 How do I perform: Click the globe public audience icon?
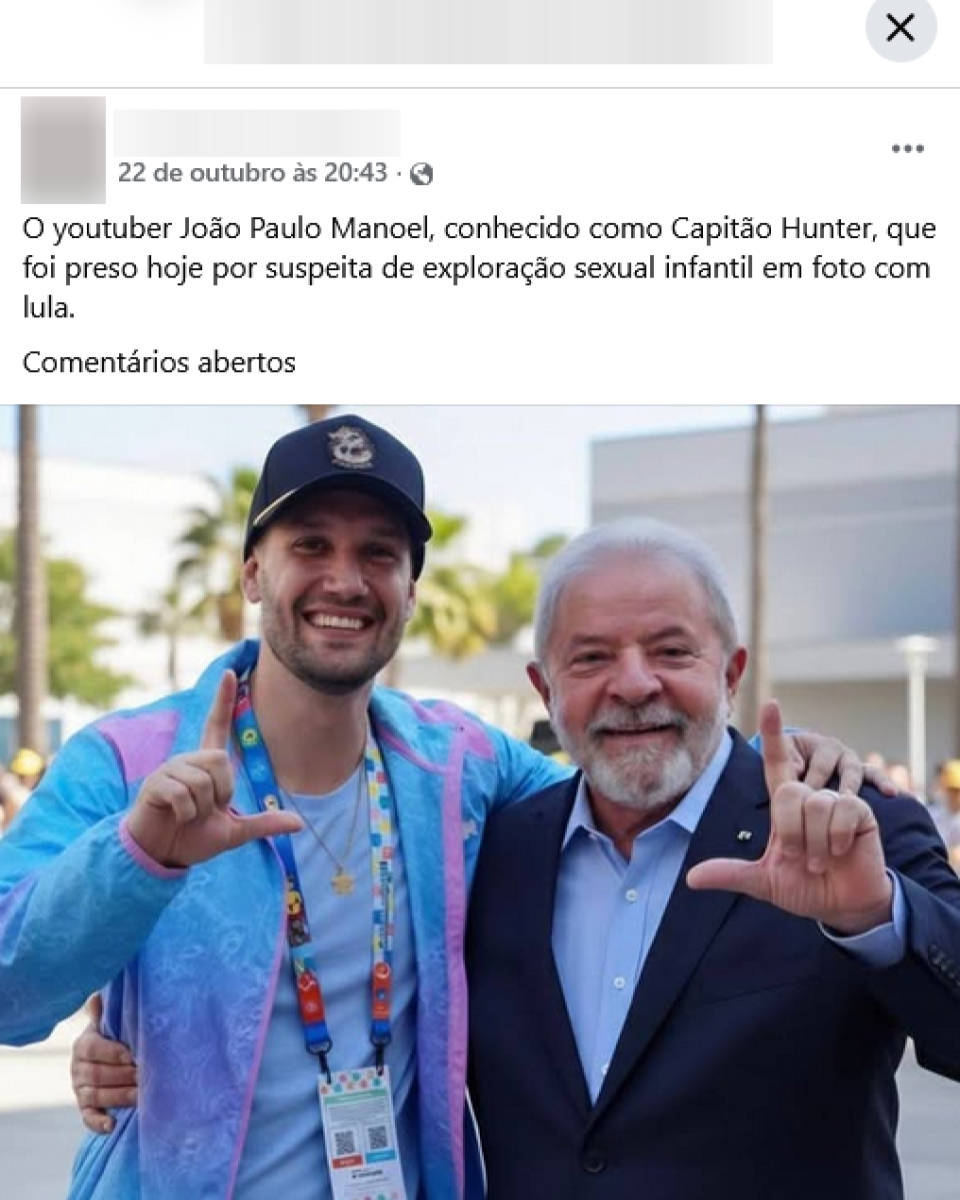tap(422, 174)
